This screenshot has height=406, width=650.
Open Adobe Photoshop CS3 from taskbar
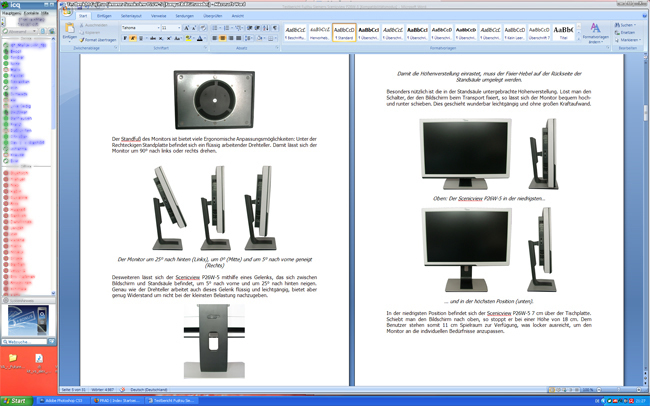(x=61, y=401)
